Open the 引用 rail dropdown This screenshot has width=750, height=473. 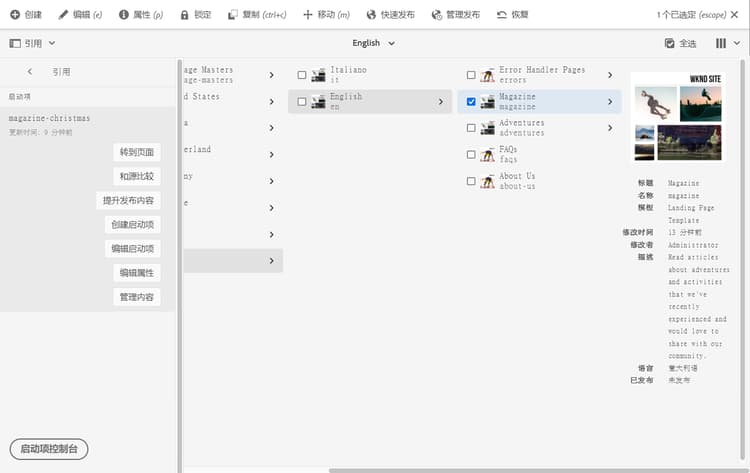(x=32, y=44)
